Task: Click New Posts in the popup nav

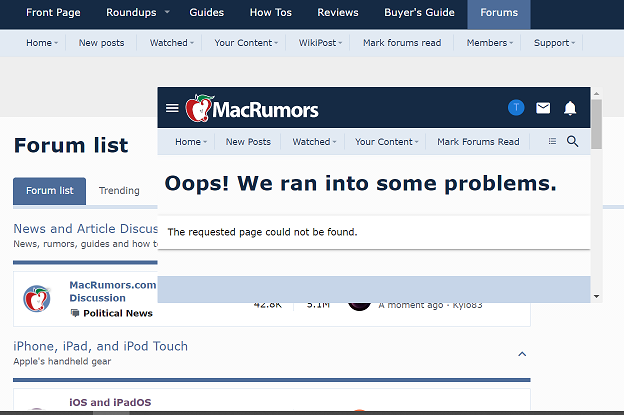Action: coord(248,142)
